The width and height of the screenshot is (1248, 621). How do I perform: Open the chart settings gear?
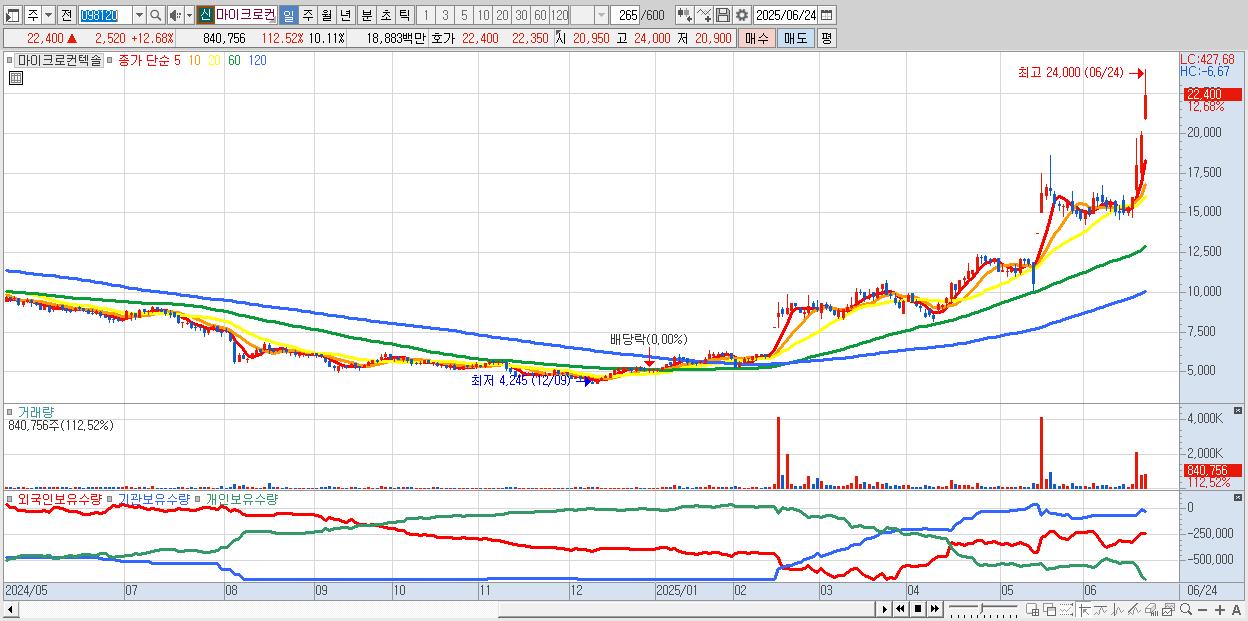742,15
